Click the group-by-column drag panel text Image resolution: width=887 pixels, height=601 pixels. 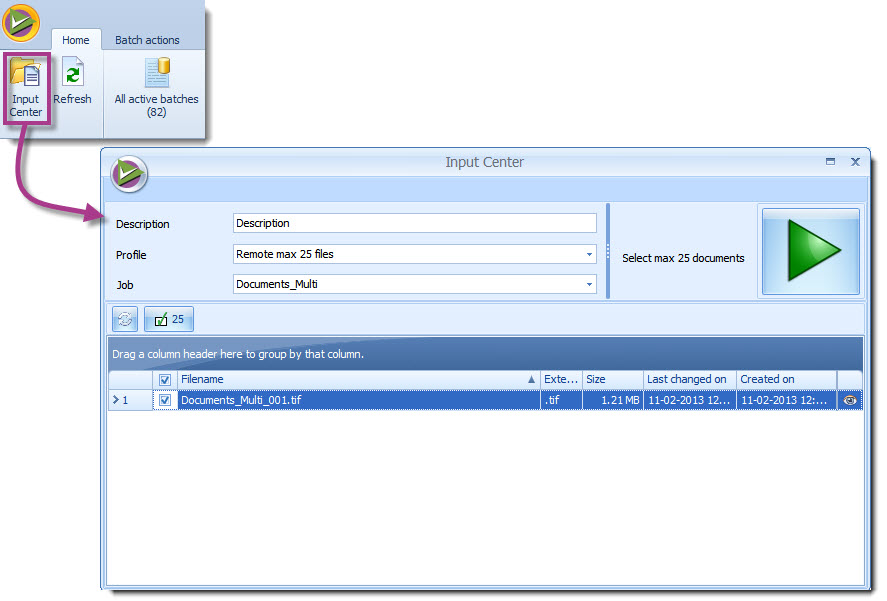(238, 354)
